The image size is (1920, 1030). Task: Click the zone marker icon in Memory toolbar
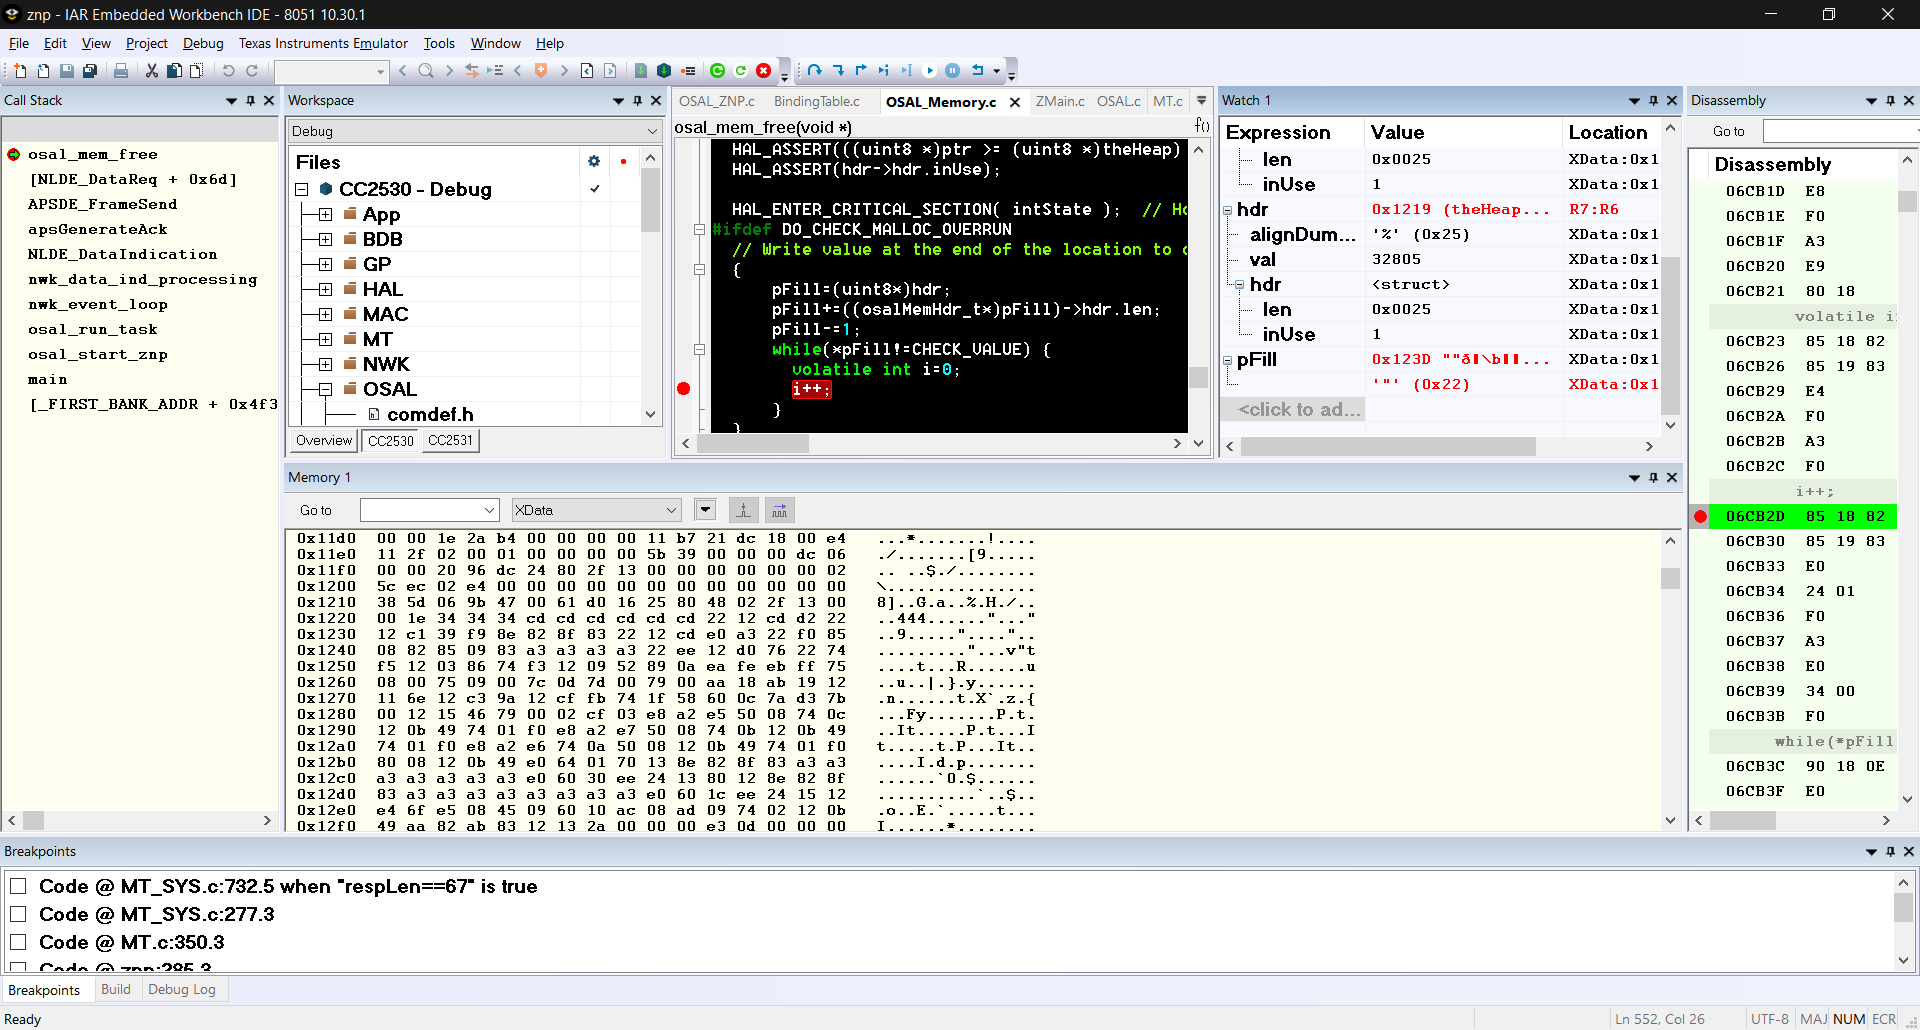coord(743,510)
